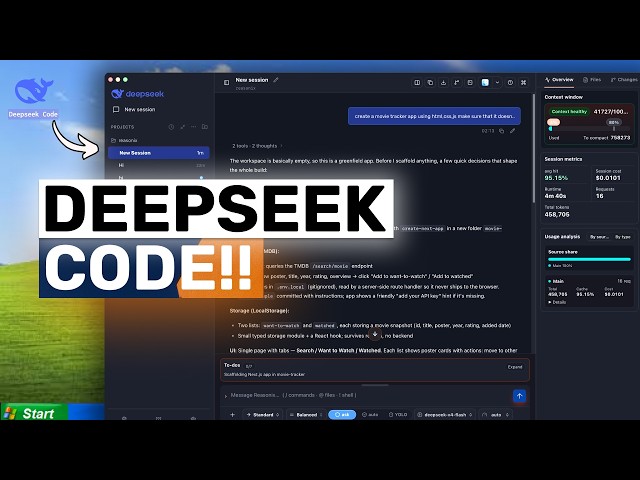
Task: Click the history clock icon beside PROJECTS
Action: point(171,127)
